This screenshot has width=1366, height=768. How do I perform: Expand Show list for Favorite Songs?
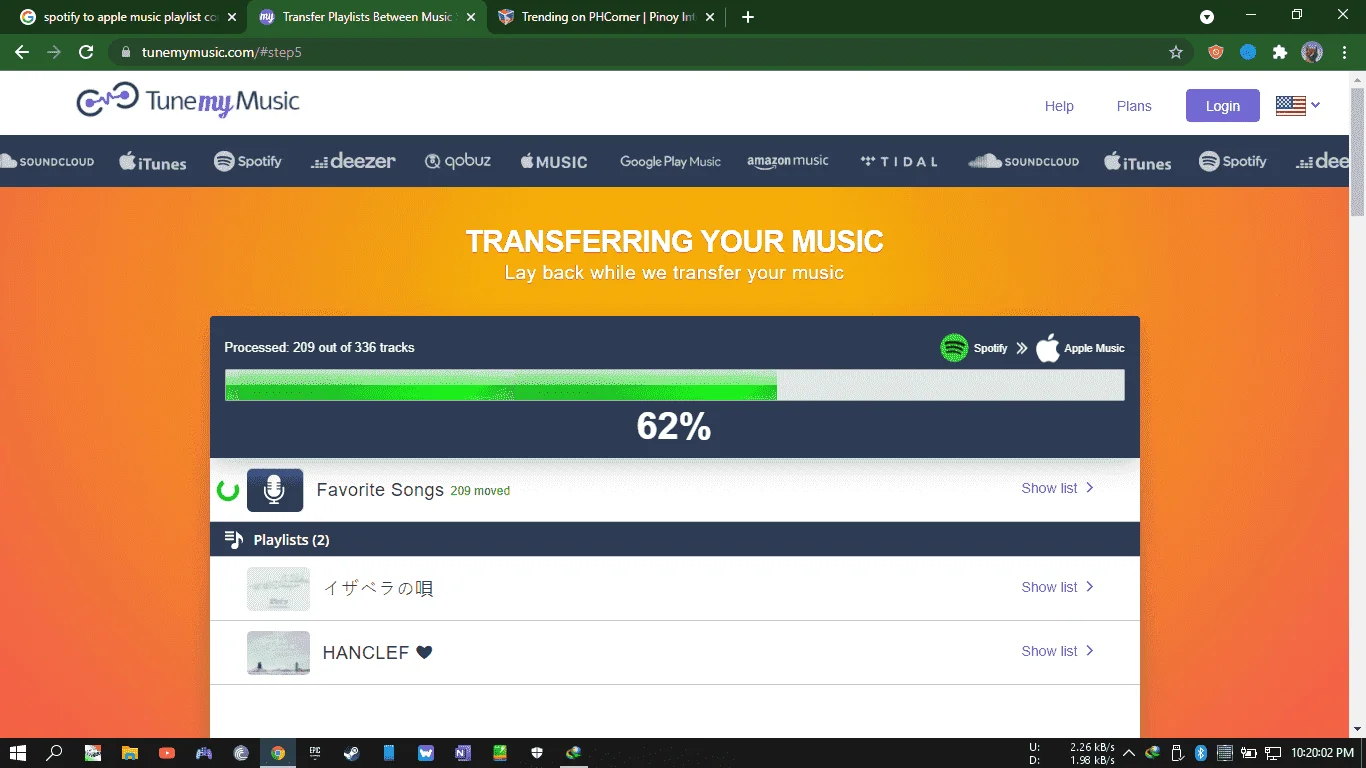coord(1058,488)
